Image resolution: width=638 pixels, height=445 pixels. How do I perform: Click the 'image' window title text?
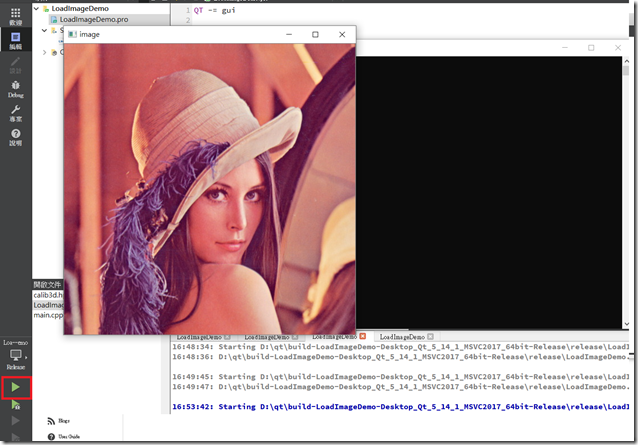click(90, 35)
